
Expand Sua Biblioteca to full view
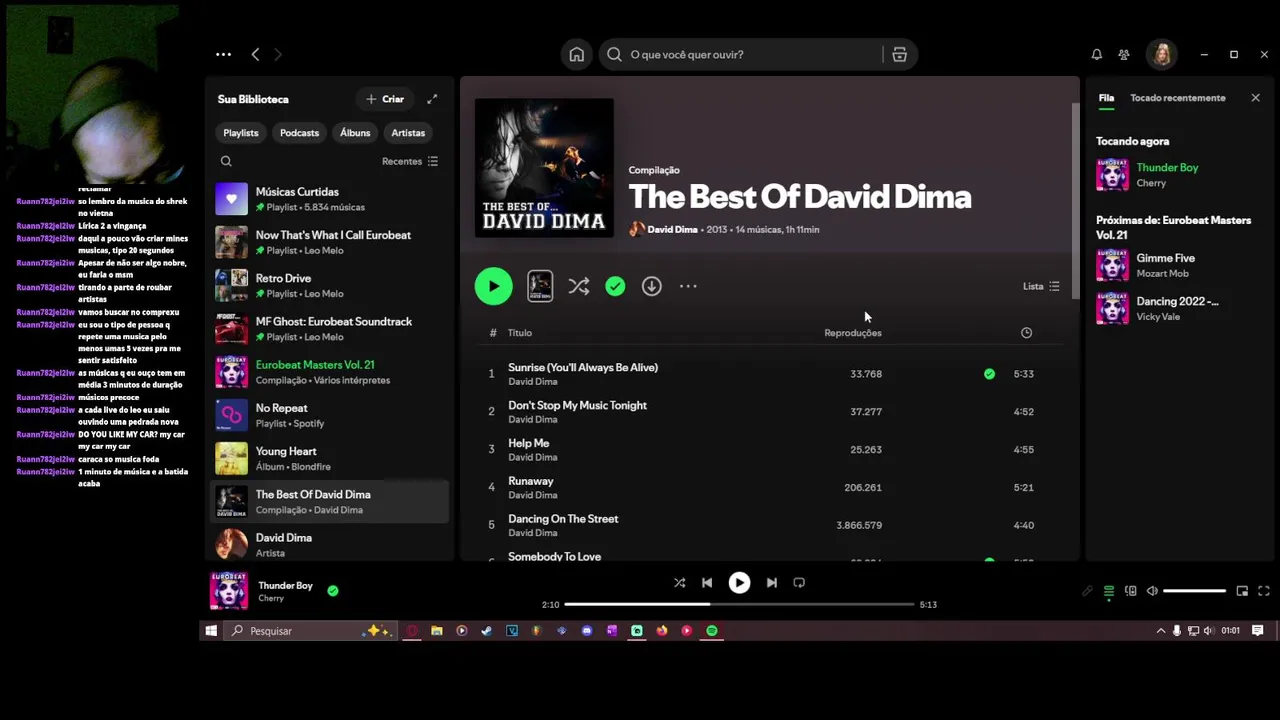pos(432,99)
